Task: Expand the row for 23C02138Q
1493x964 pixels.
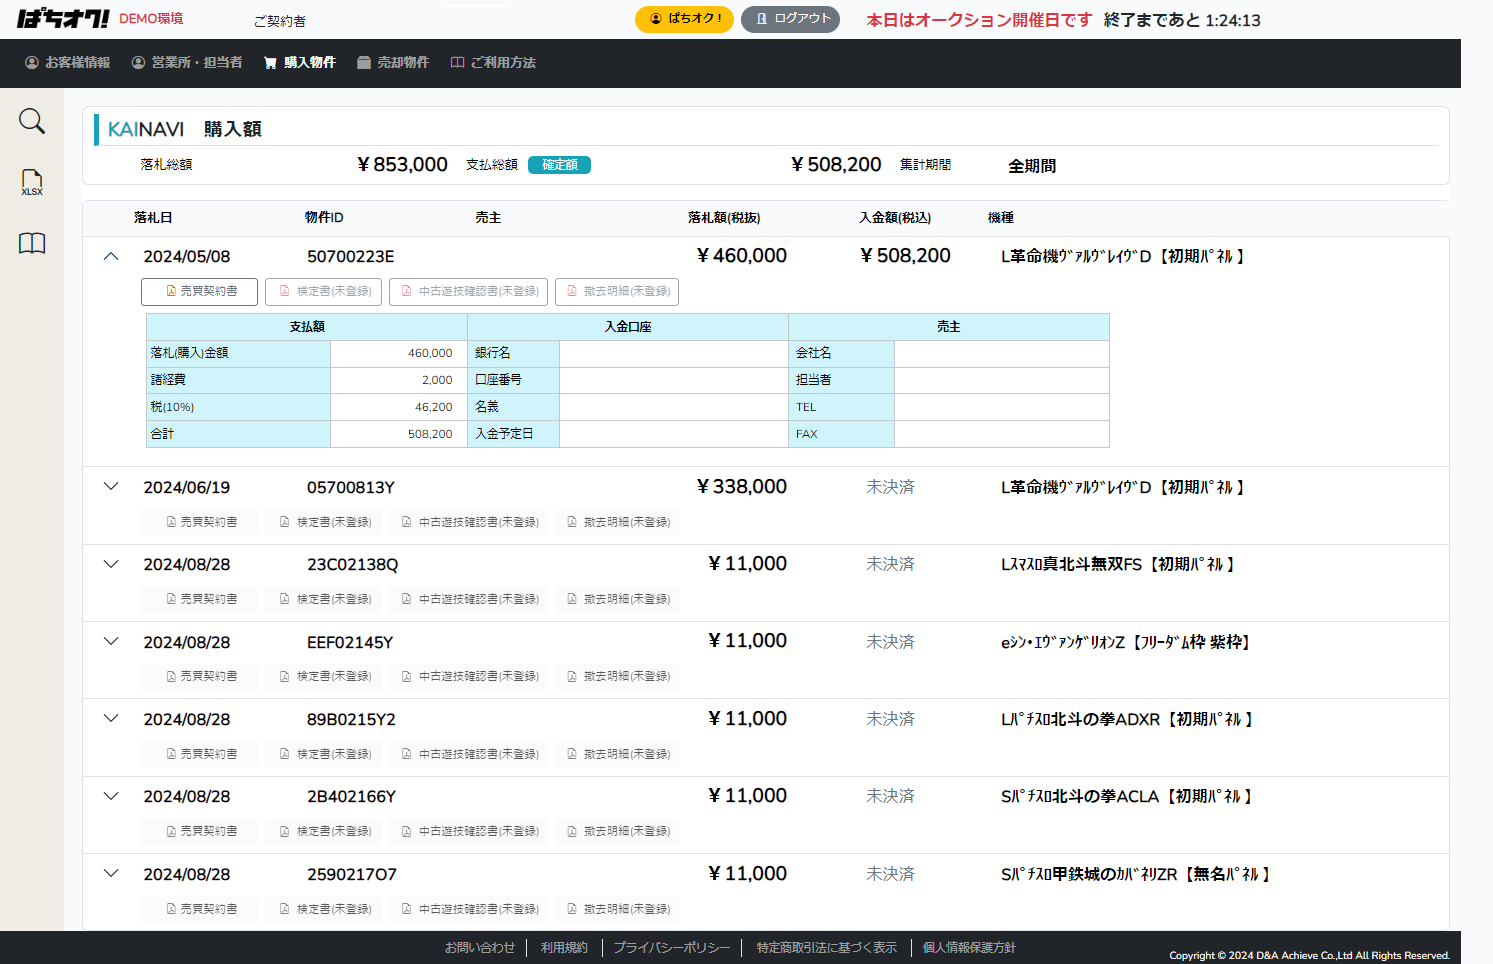Action: 111,564
